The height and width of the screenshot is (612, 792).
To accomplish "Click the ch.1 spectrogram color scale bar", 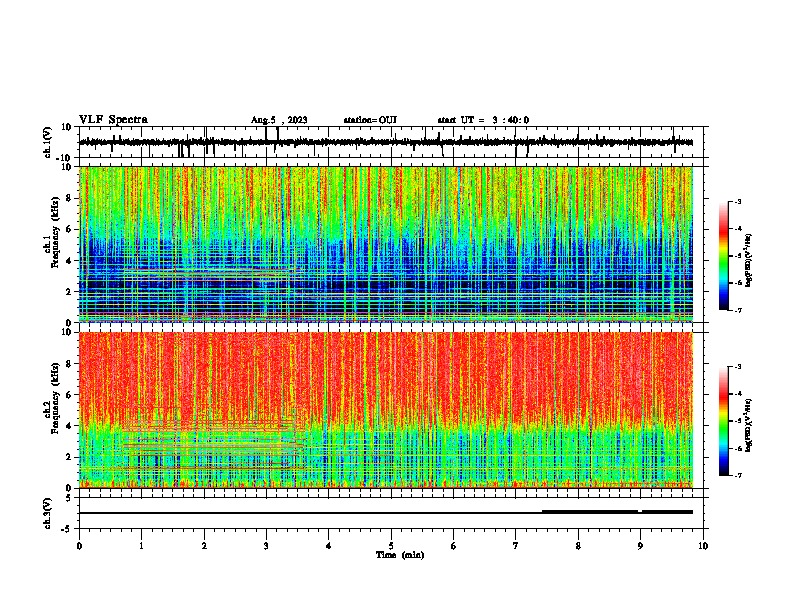I will pos(724,256).
